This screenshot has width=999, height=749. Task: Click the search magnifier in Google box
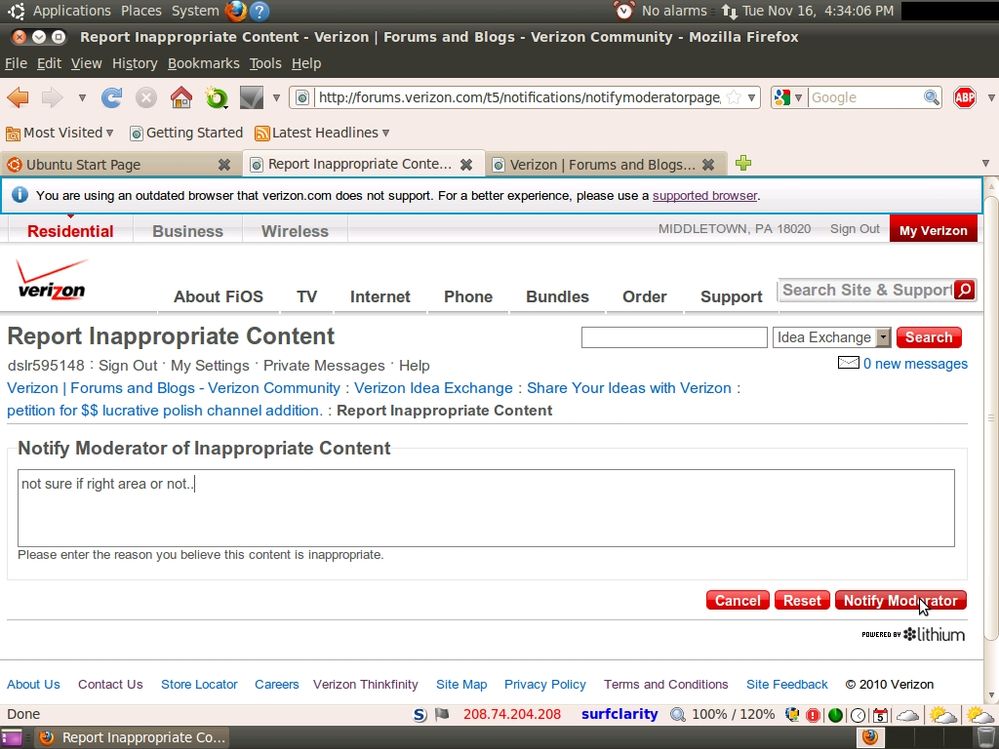click(x=931, y=97)
